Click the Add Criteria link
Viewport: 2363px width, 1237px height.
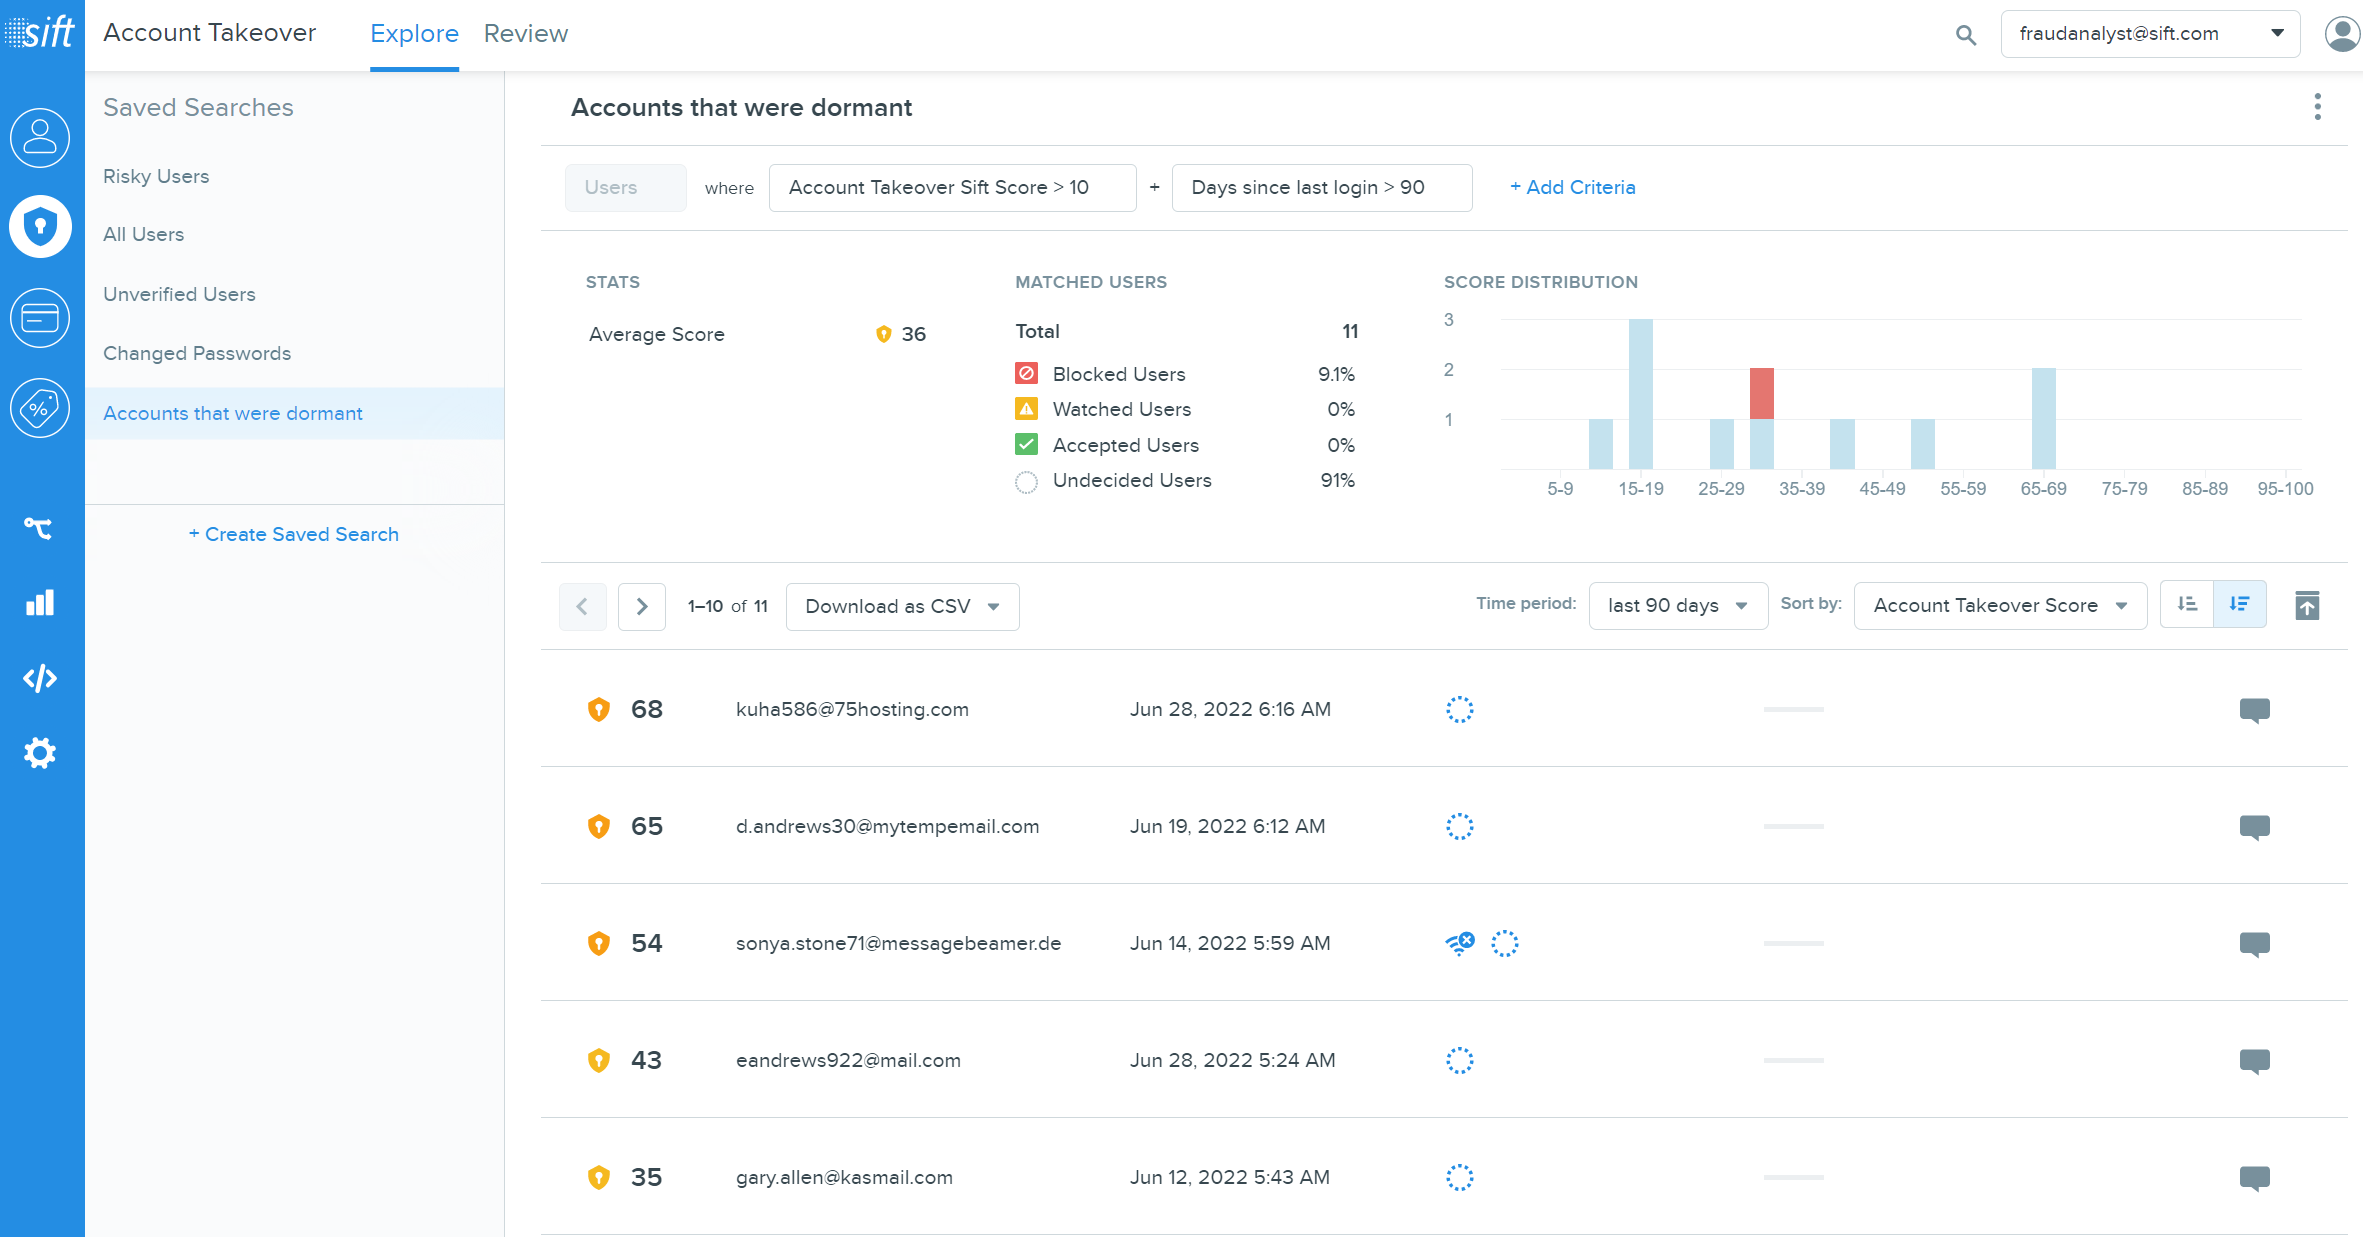[x=1572, y=187]
